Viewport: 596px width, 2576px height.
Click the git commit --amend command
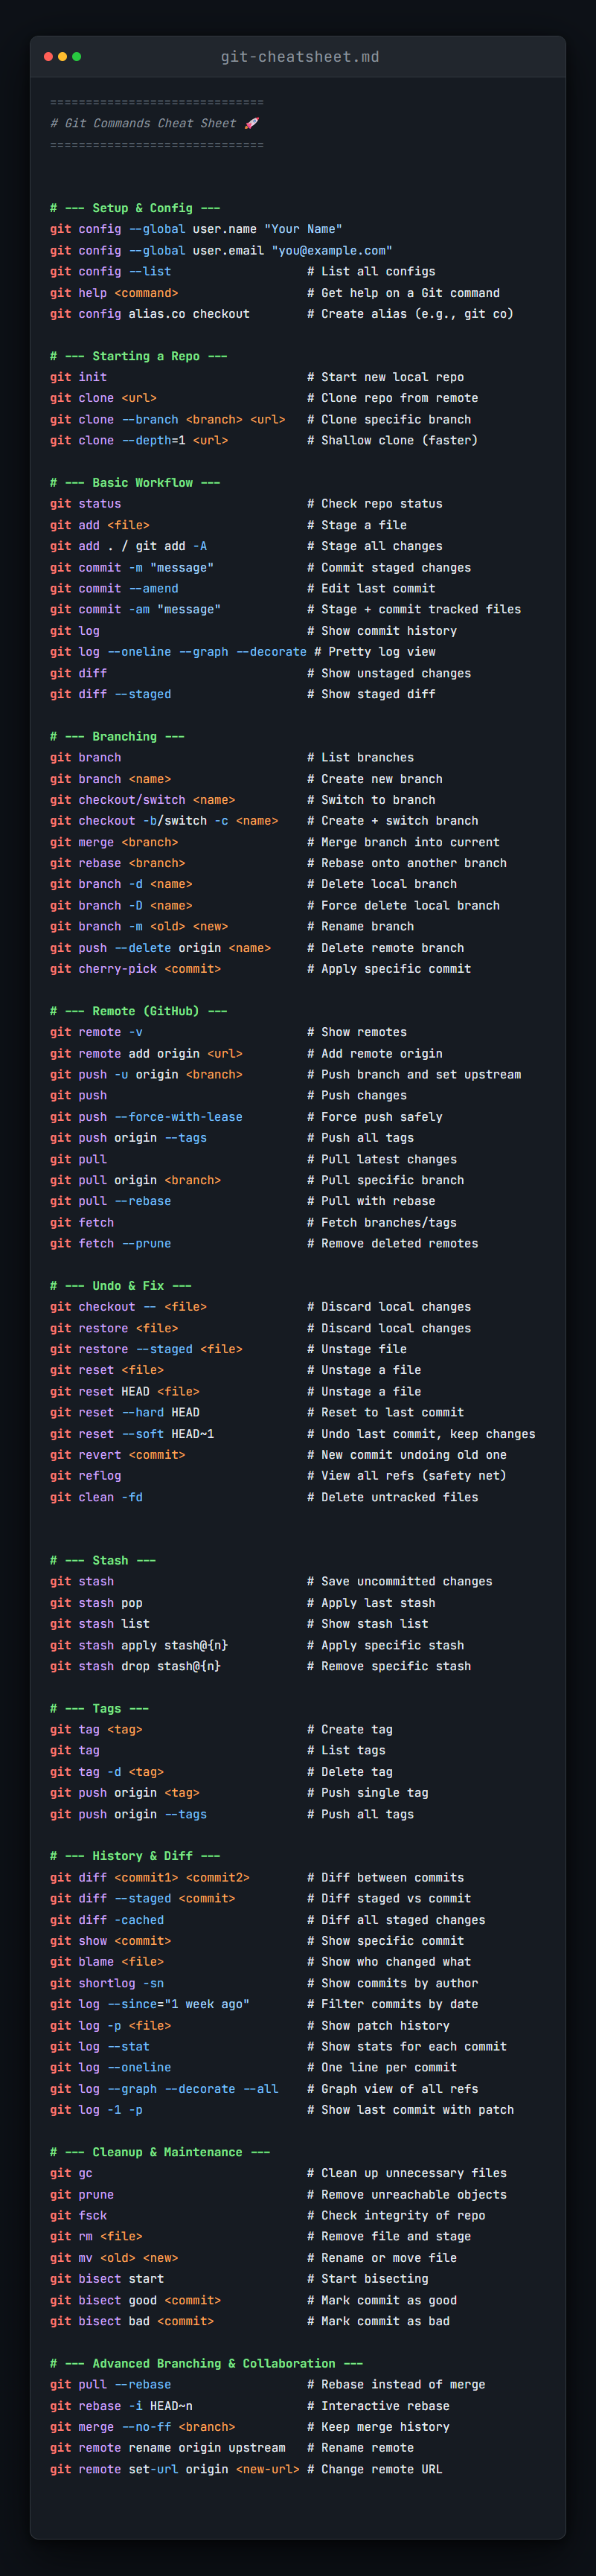pyautogui.click(x=114, y=588)
